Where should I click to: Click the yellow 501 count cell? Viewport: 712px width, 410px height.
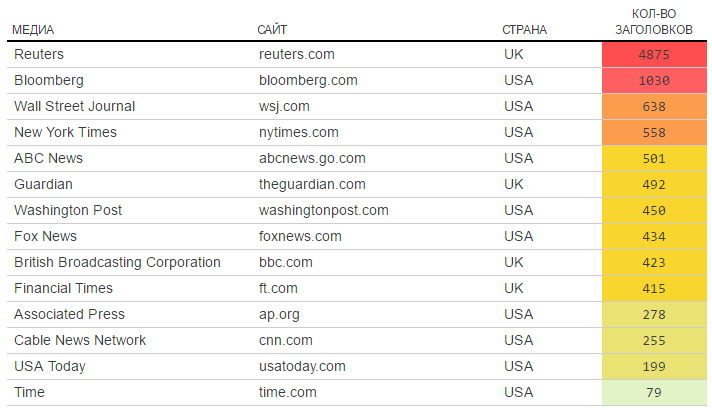tap(654, 158)
